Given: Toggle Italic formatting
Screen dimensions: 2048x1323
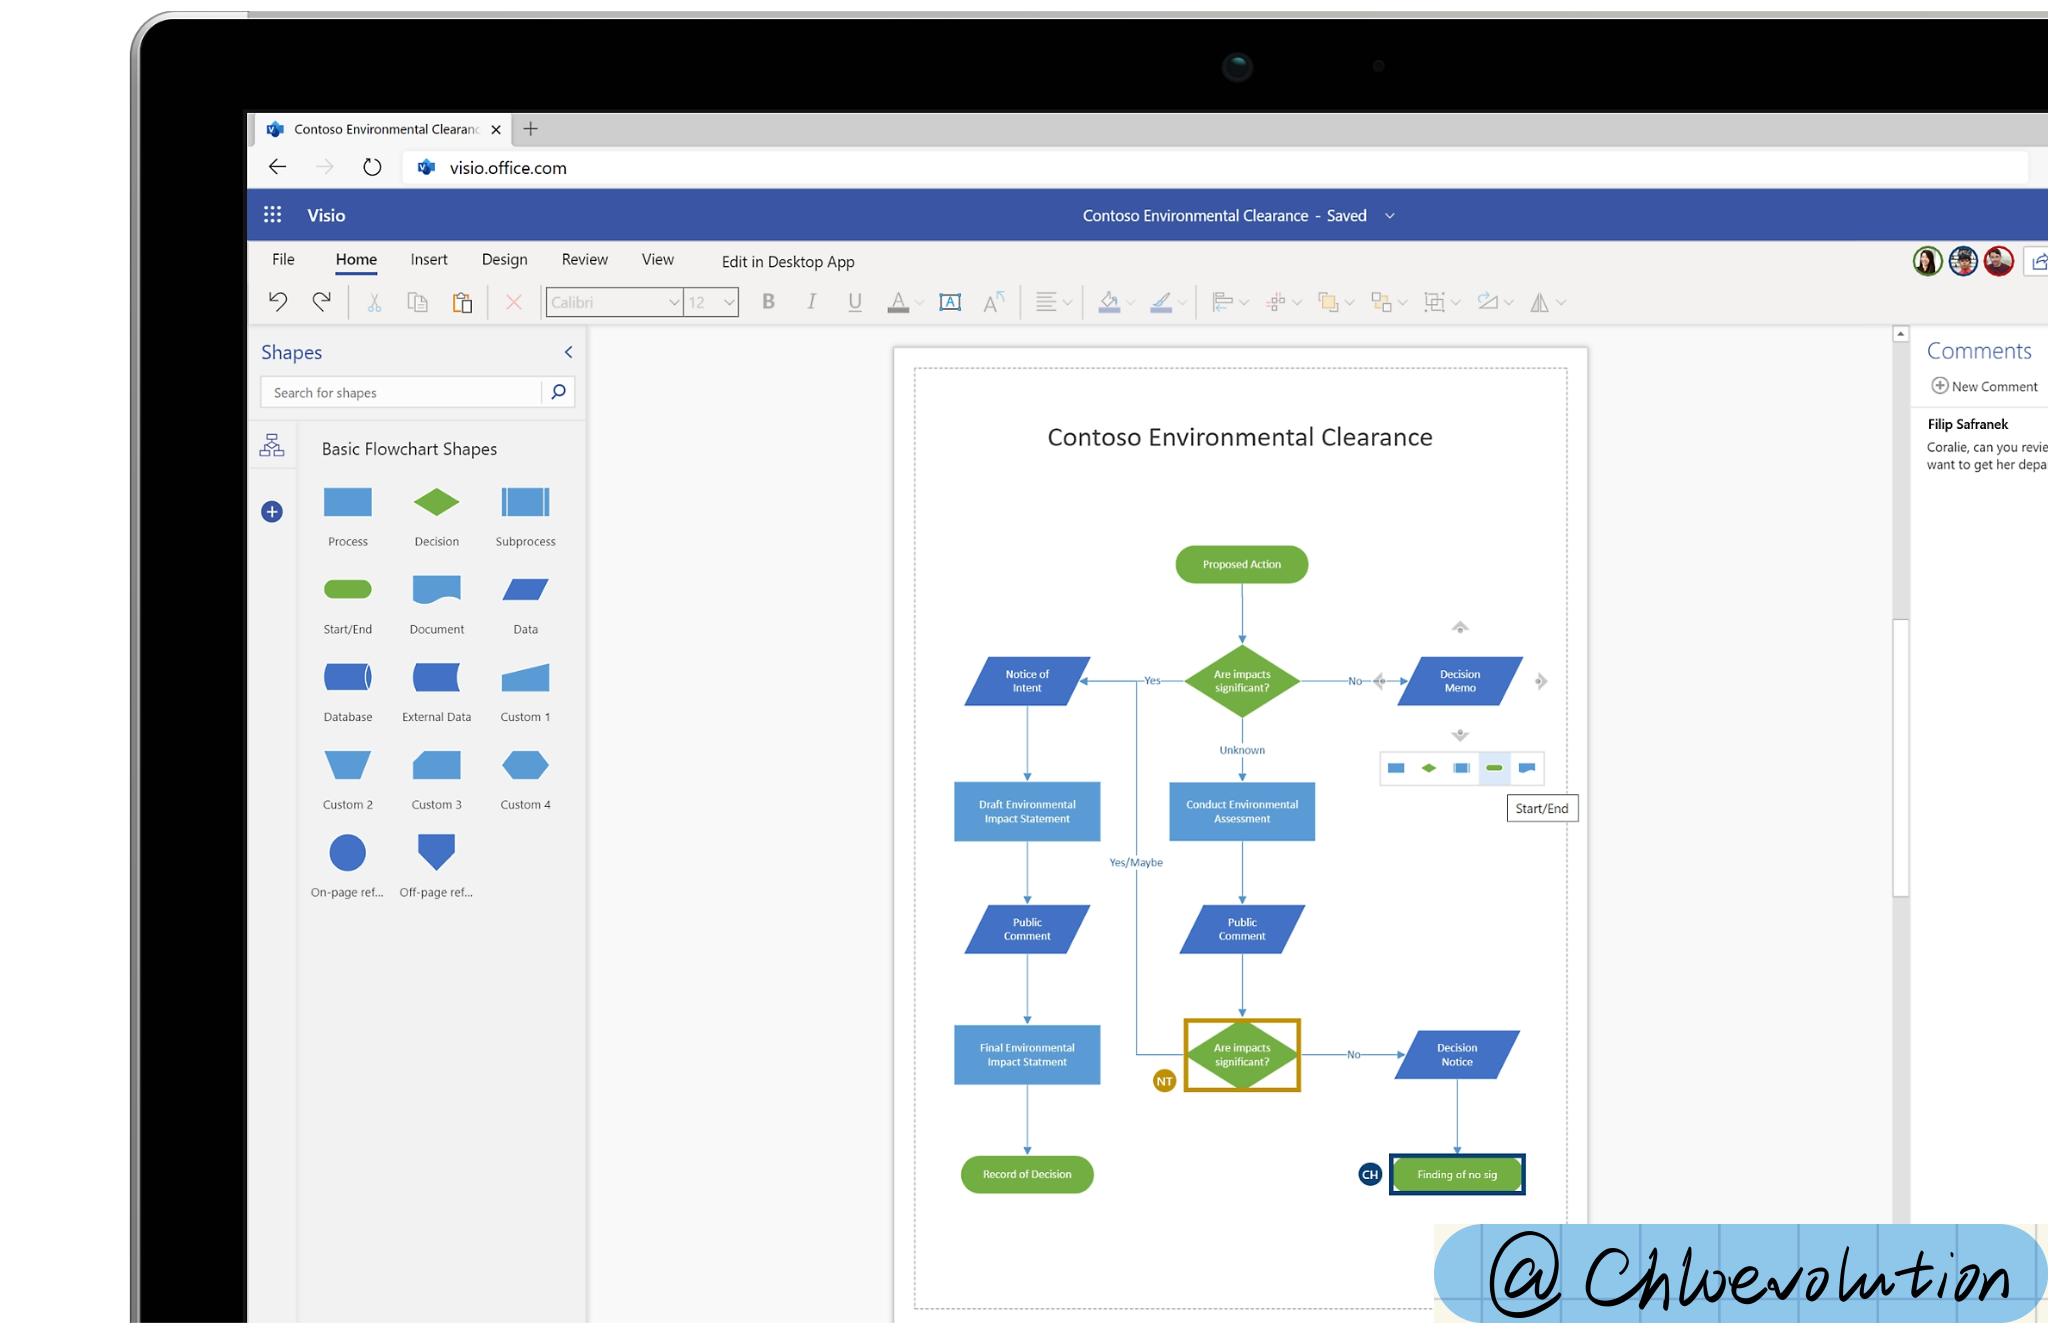Looking at the screenshot, I should (811, 302).
